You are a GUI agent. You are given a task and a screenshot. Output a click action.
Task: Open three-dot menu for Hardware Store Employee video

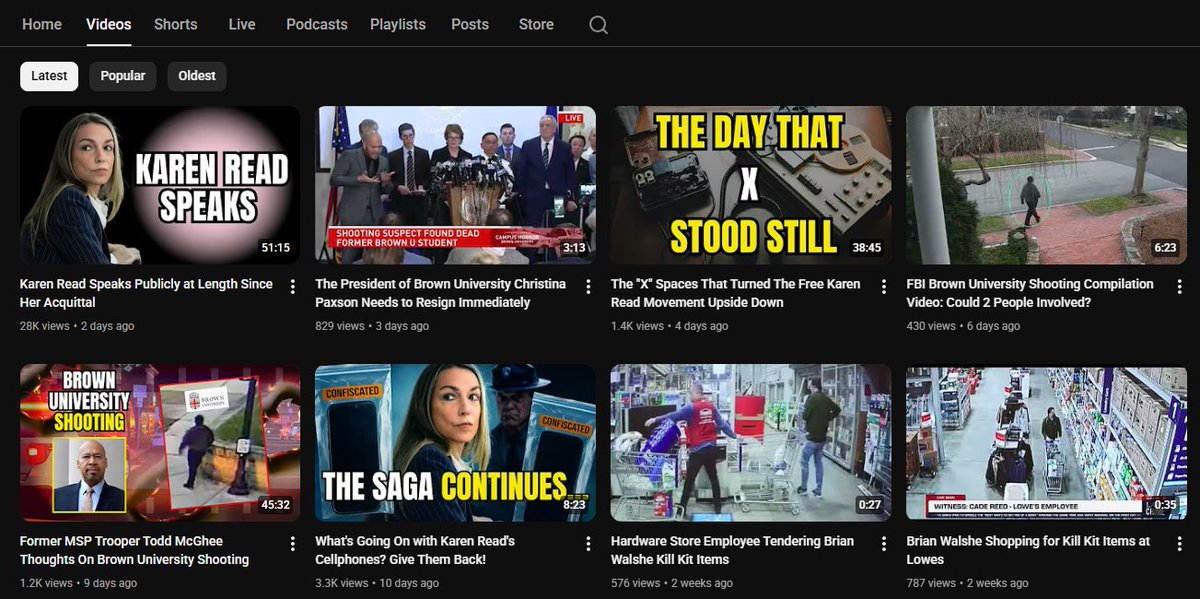pos(884,544)
